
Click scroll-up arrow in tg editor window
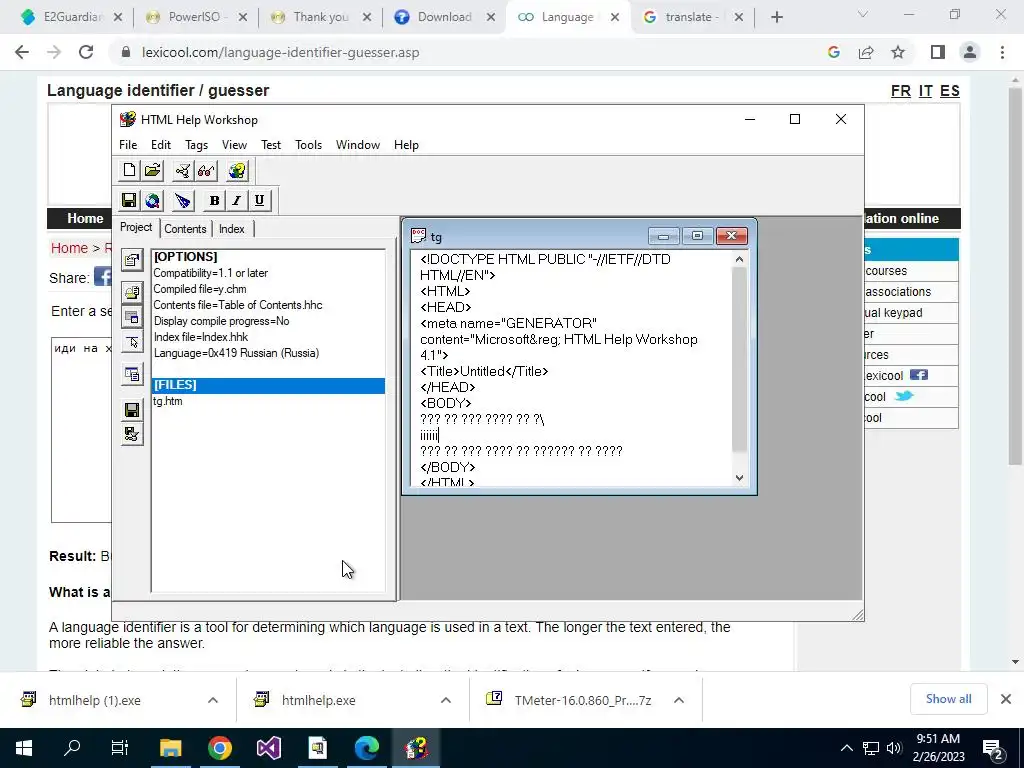point(739,260)
